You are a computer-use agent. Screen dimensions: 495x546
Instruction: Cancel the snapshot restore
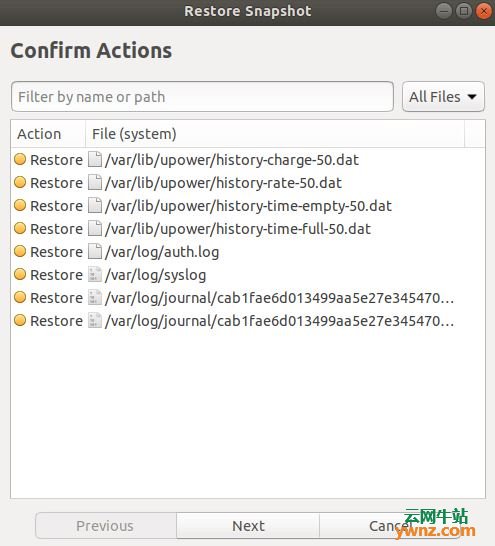tap(390, 526)
